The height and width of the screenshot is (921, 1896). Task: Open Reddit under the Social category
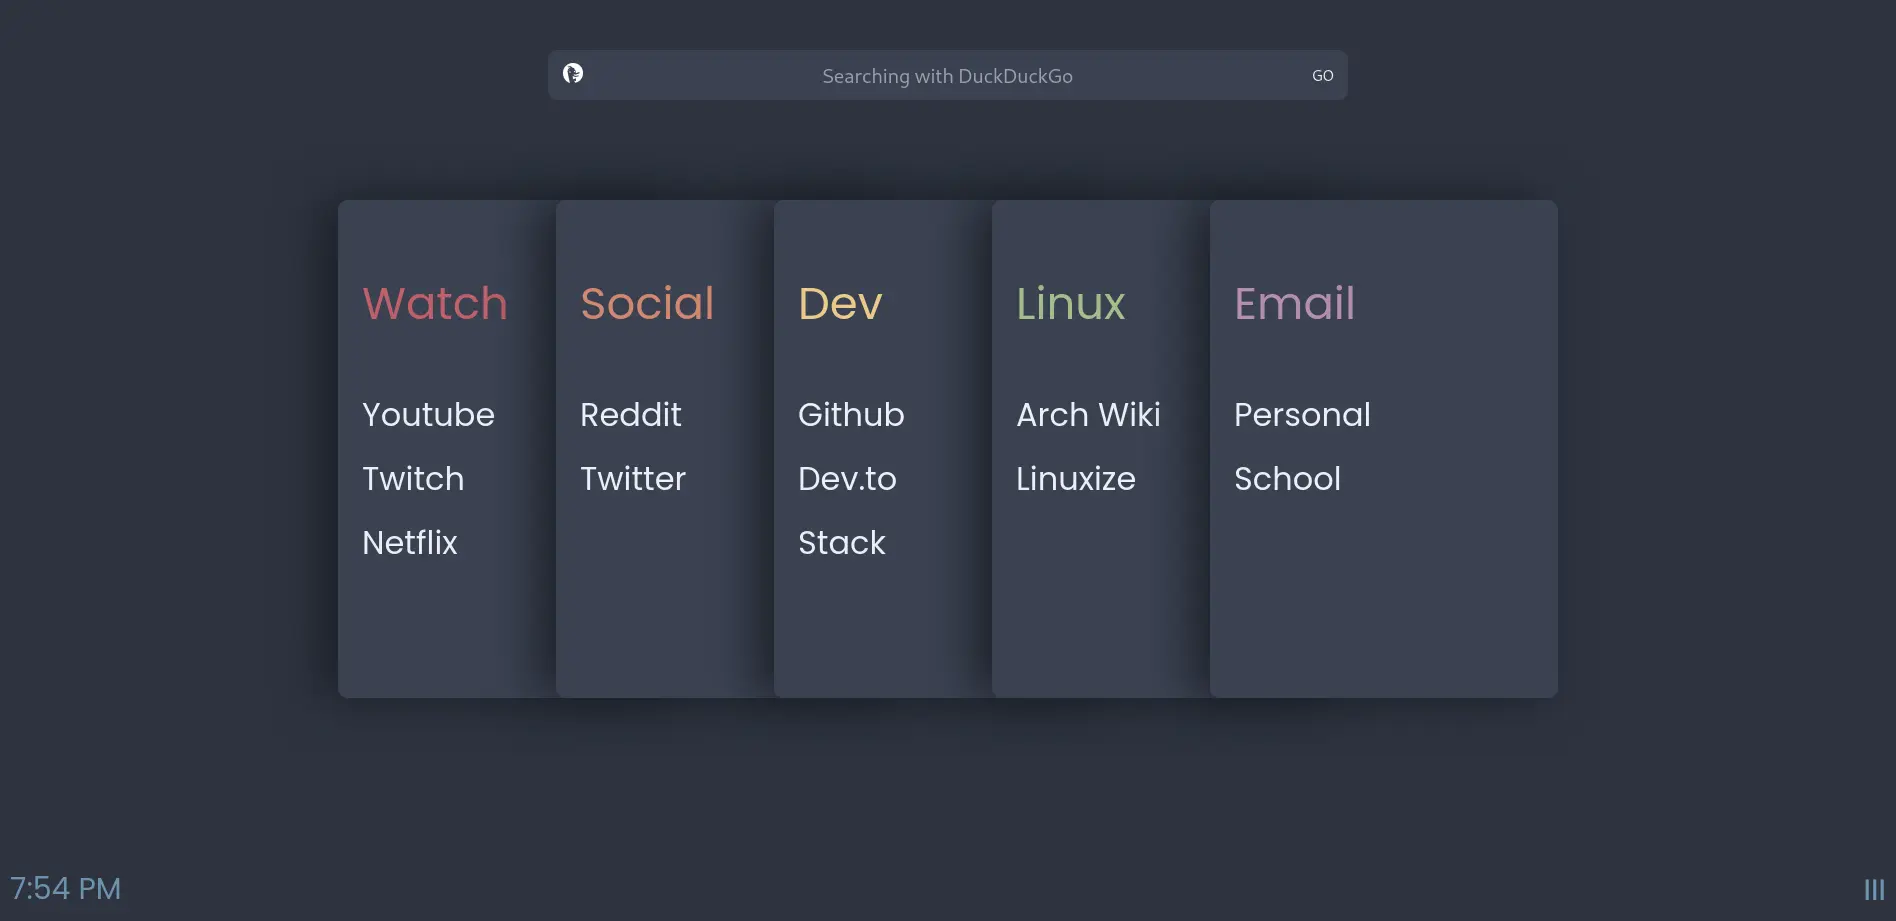pyautogui.click(x=631, y=414)
